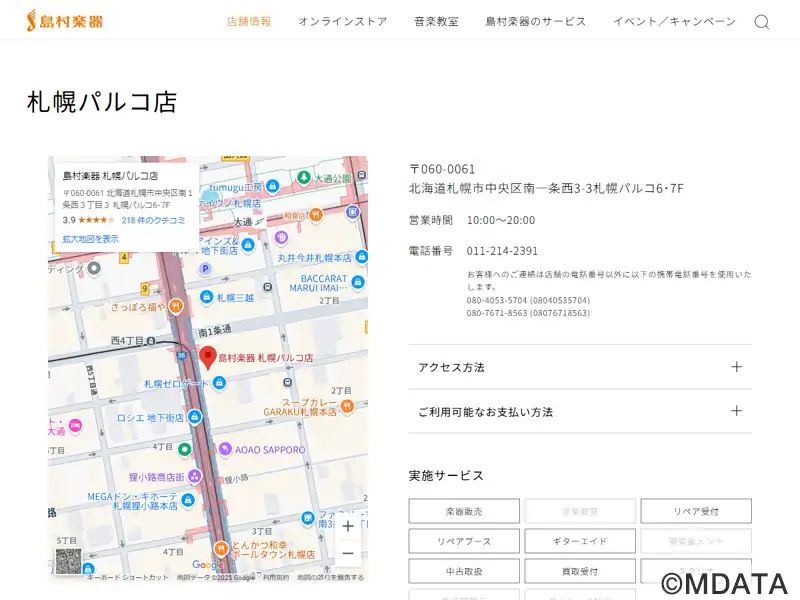Open the map 利用規約 link
The height and width of the screenshot is (600, 800).
(x=276, y=578)
